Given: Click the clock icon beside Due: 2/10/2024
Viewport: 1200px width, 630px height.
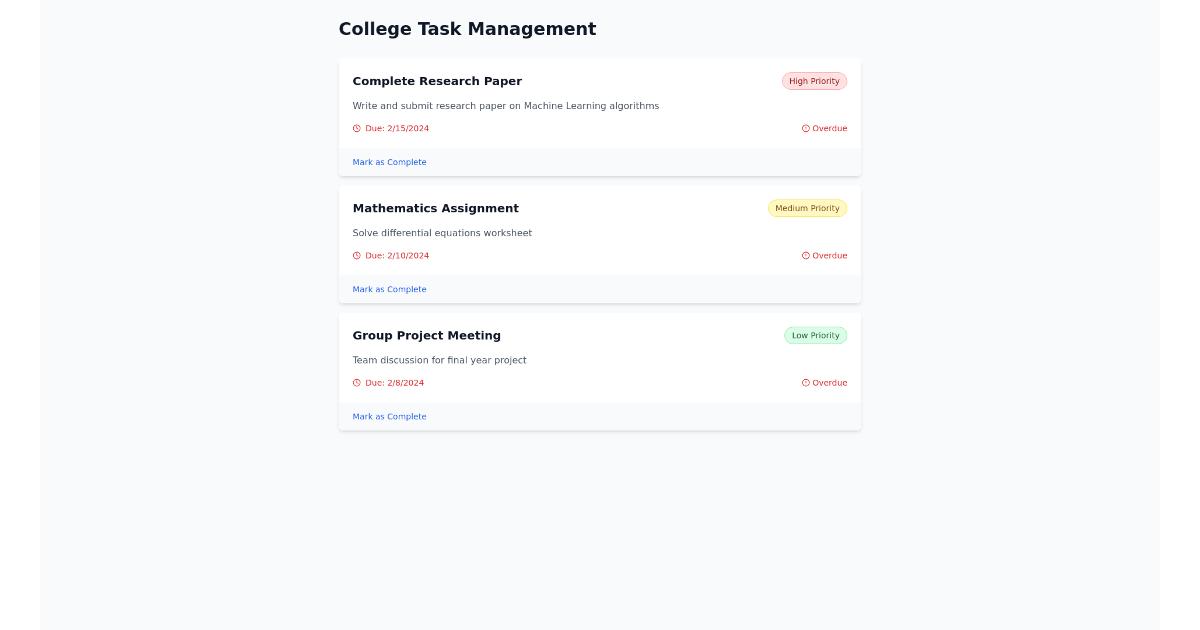Looking at the screenshot, I should click(x=356, y=255).
